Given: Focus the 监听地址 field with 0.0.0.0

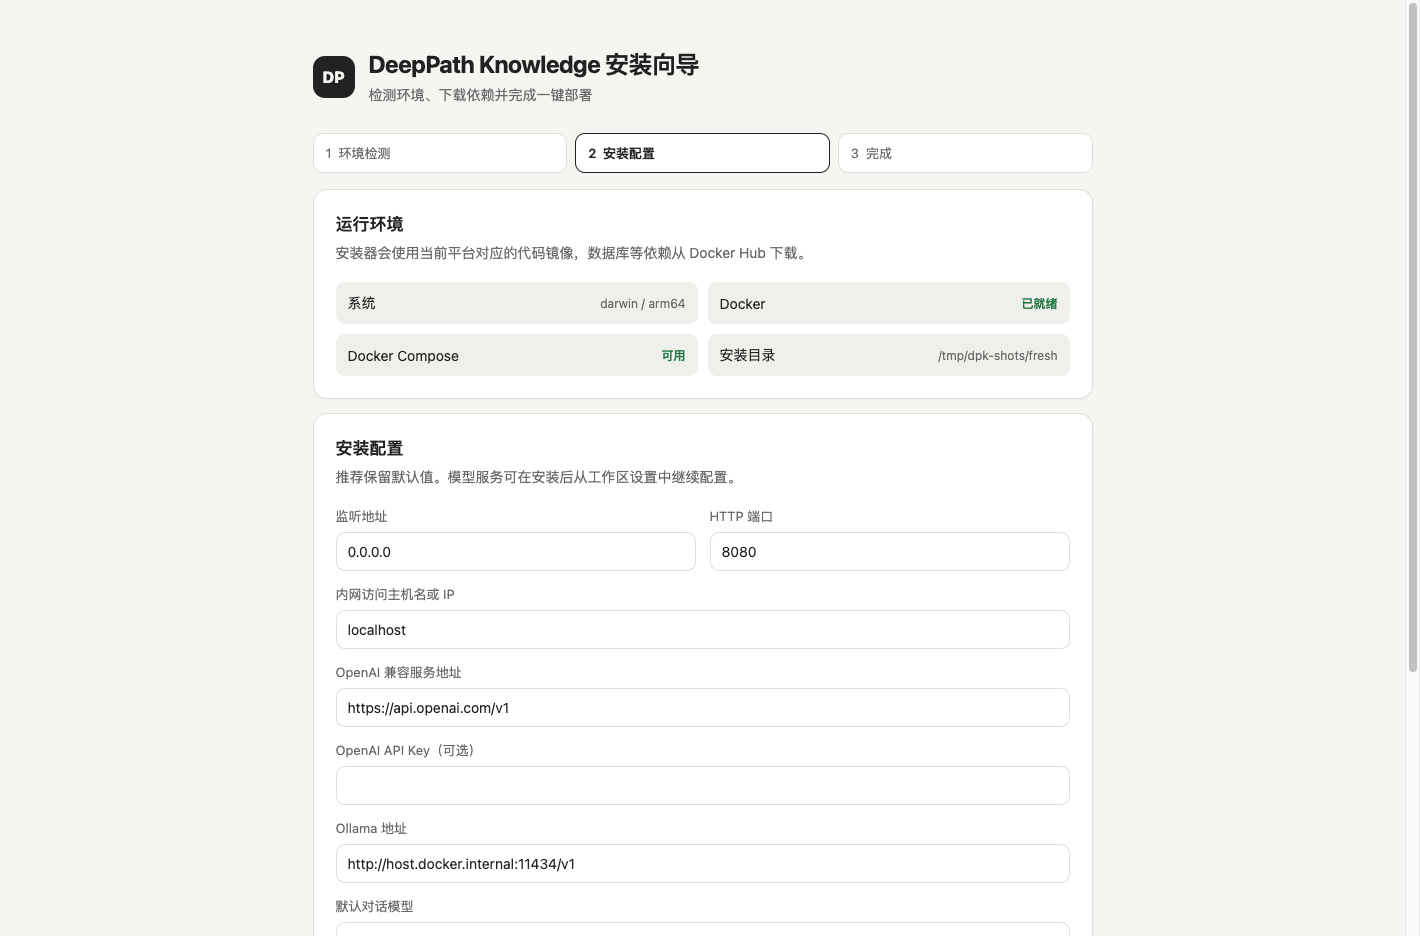Looking at the screenshot, I should coord(516,552).
